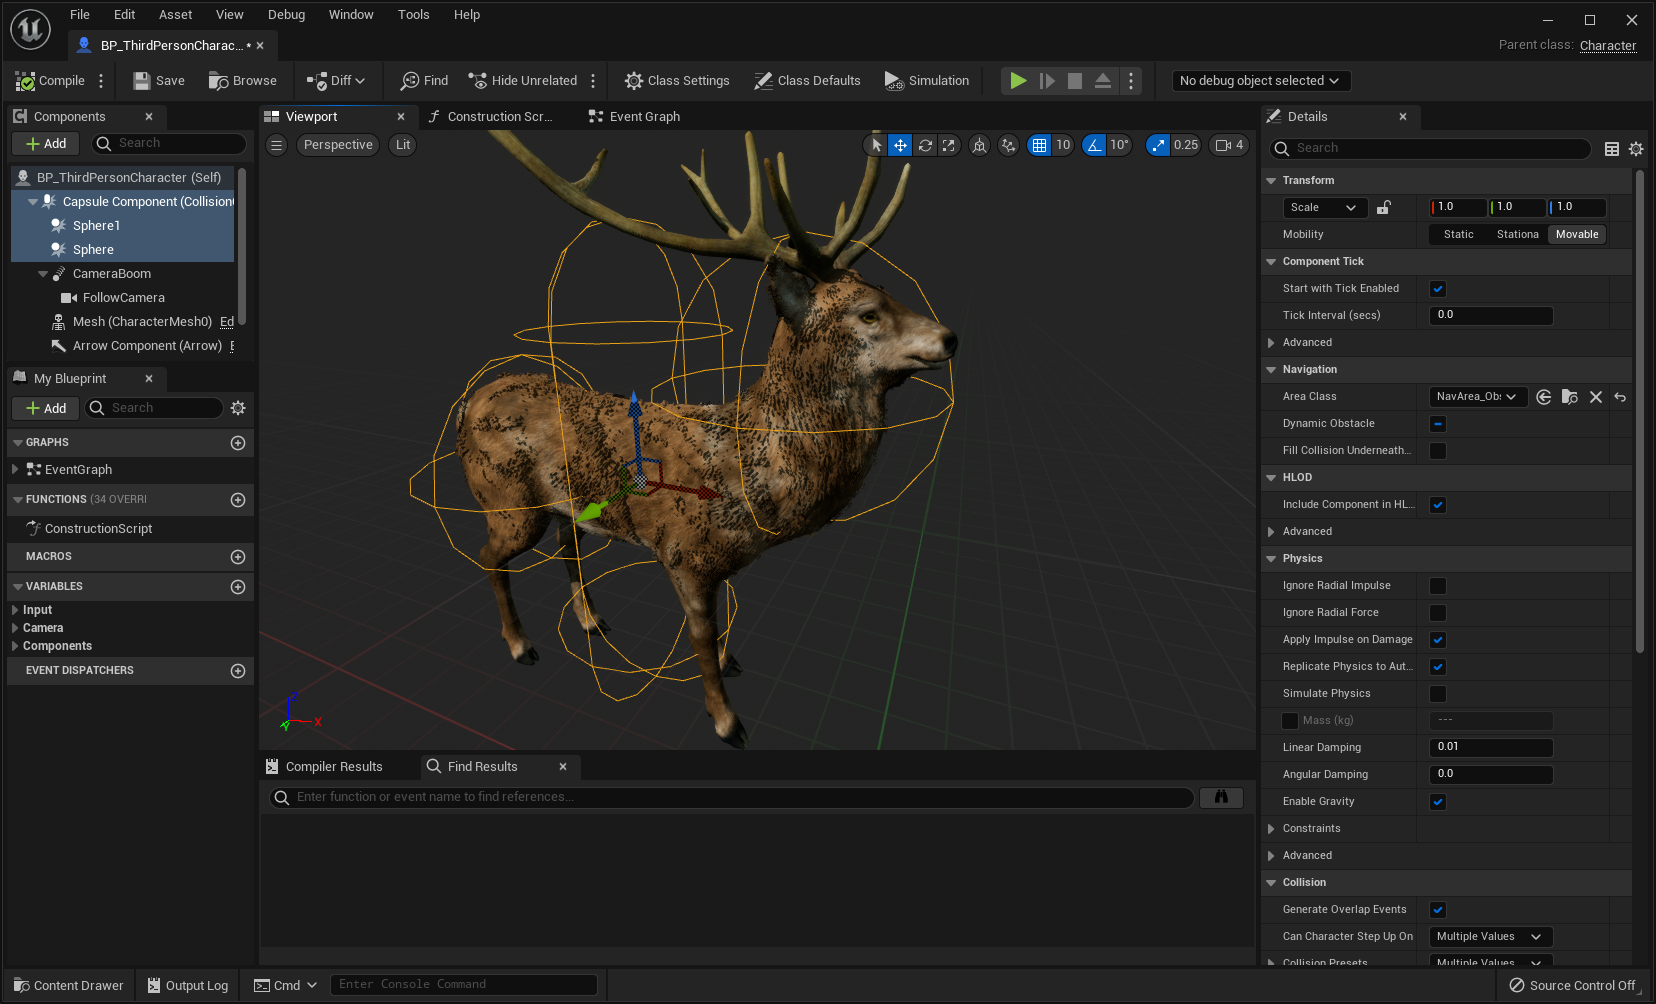This screenshot has height=1004, width=1656.
Task: Toggle Include Component in HLOD checkbox
Action: click(1438, 505)
